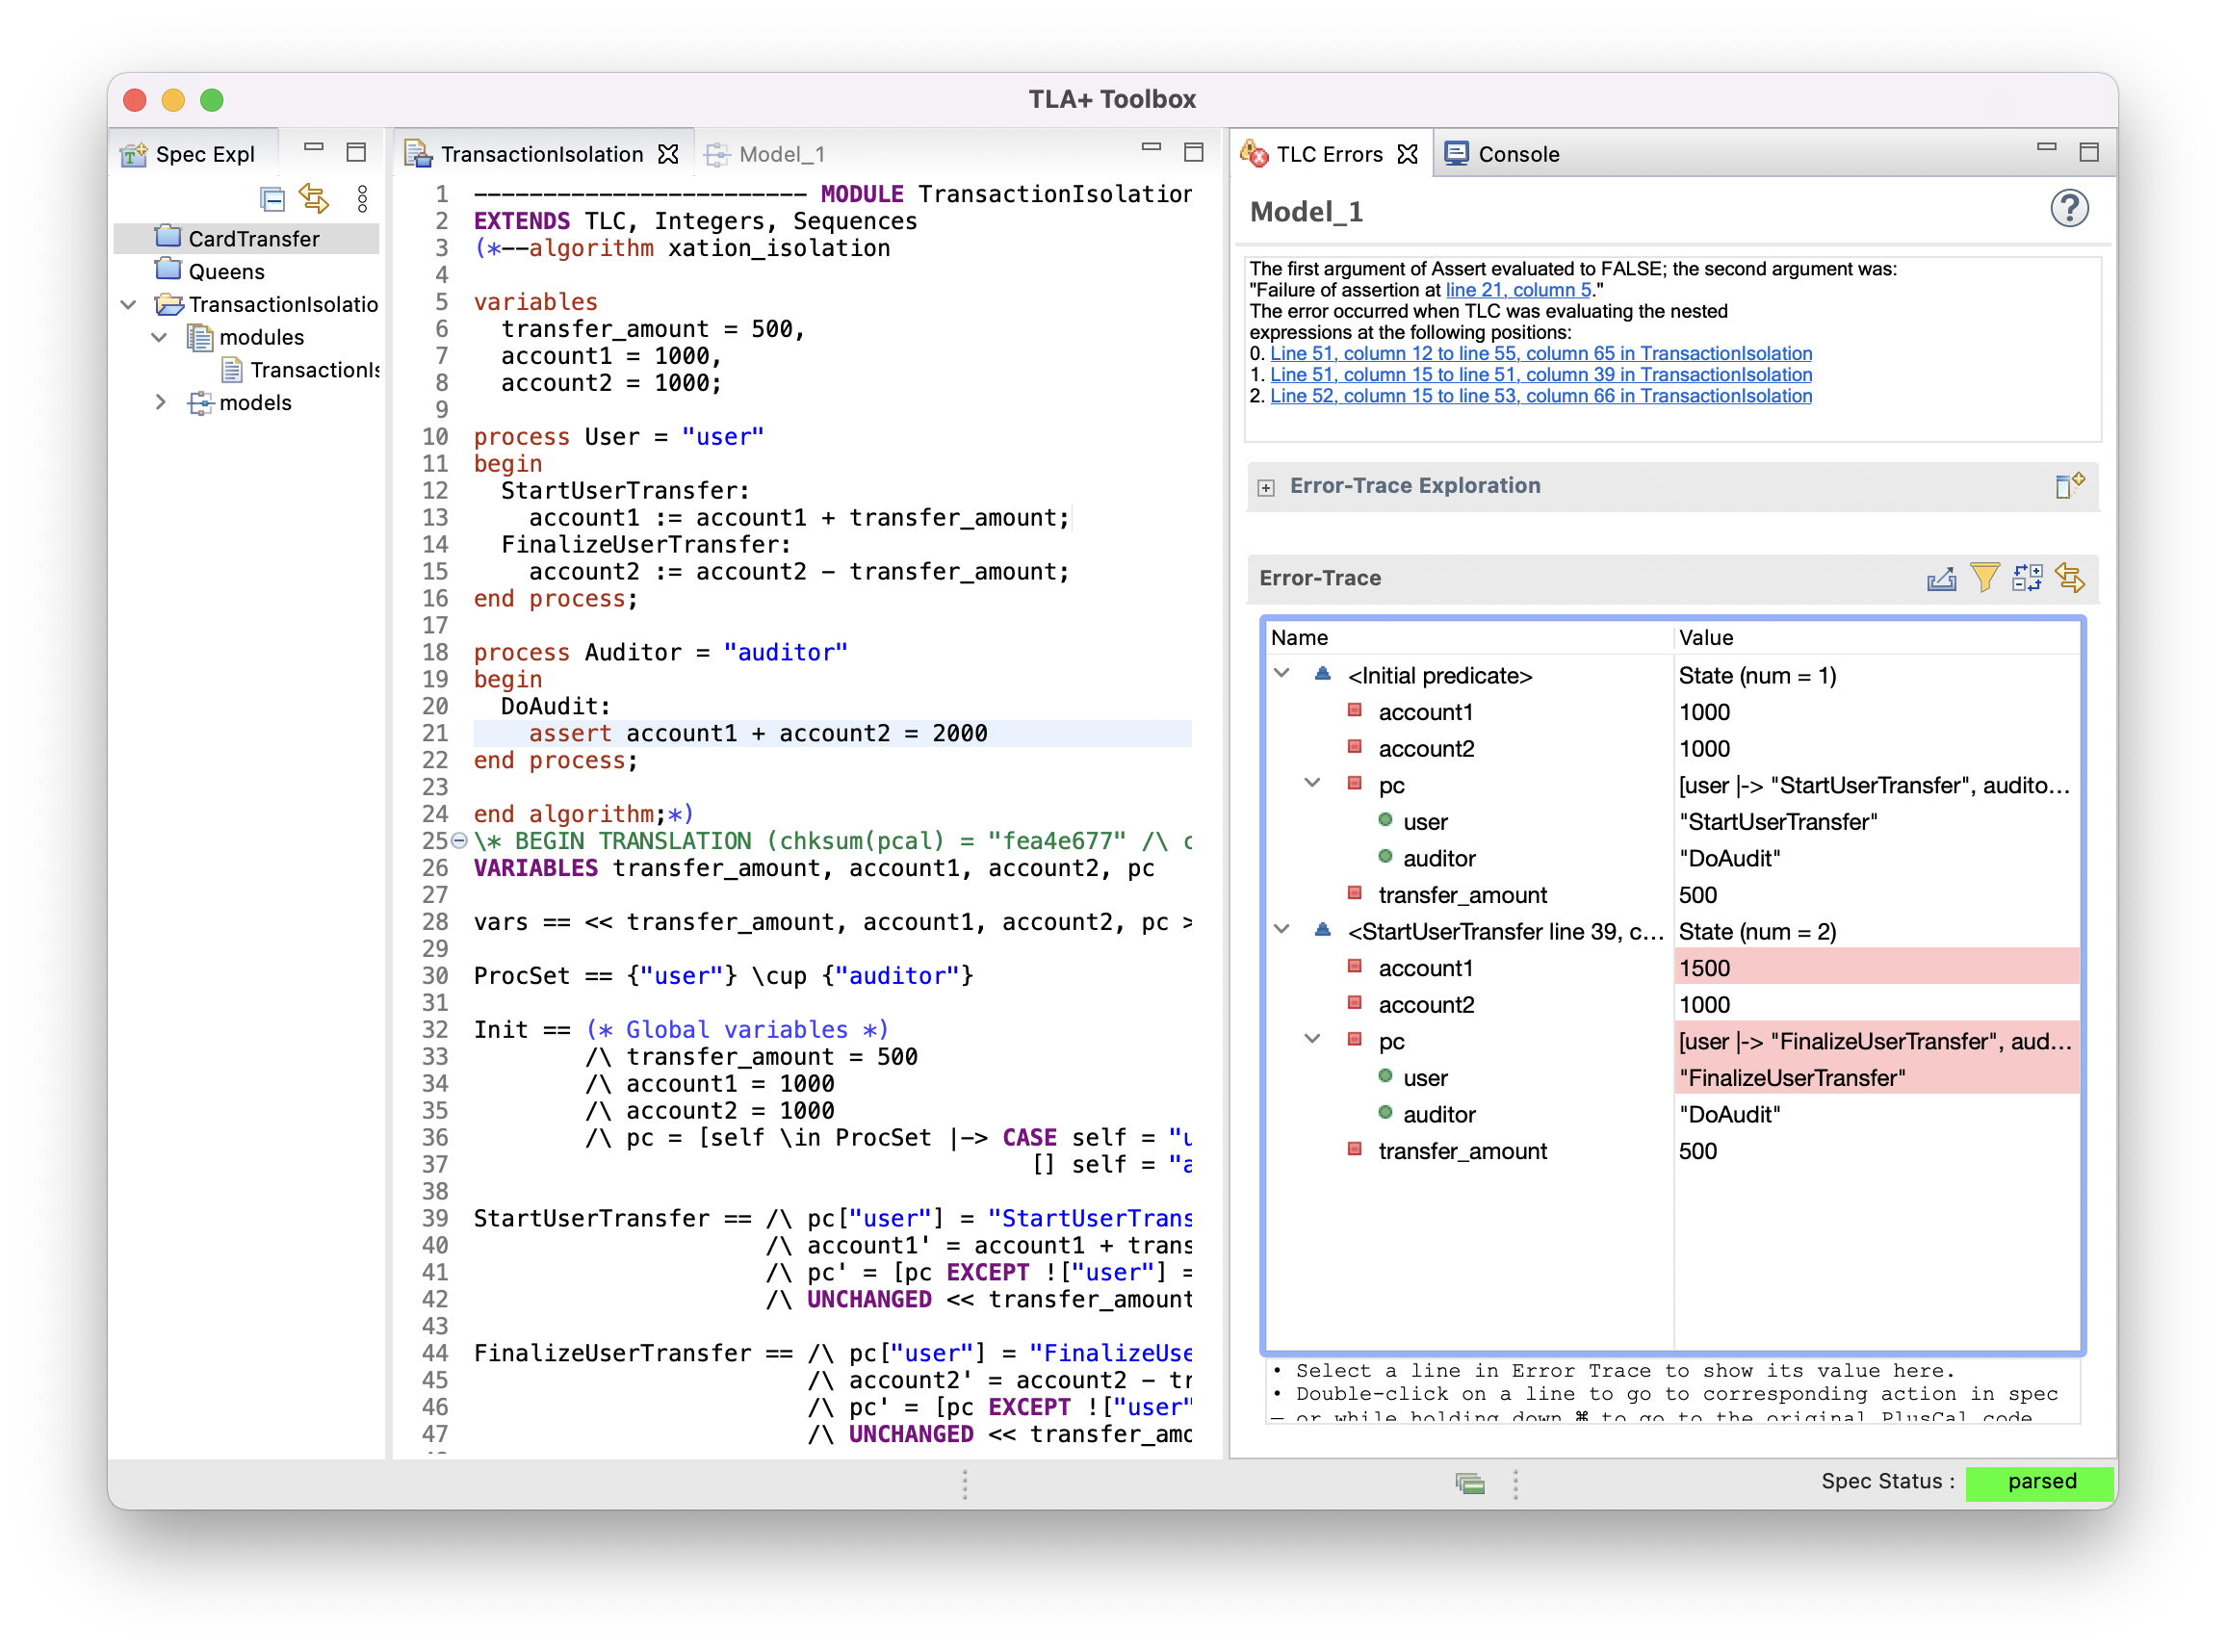Toggle the error trace filter funnel
Image resolution: width=2226 pixels, height=1652 pixels.
point(1984,577)
